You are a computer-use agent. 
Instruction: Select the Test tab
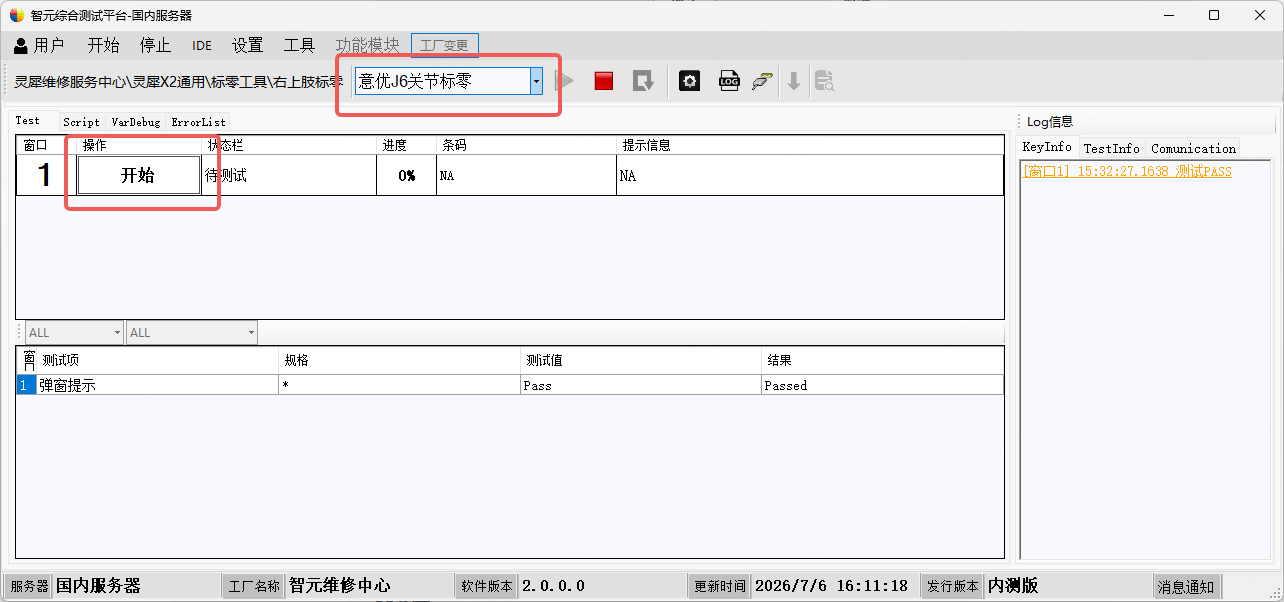28,120
